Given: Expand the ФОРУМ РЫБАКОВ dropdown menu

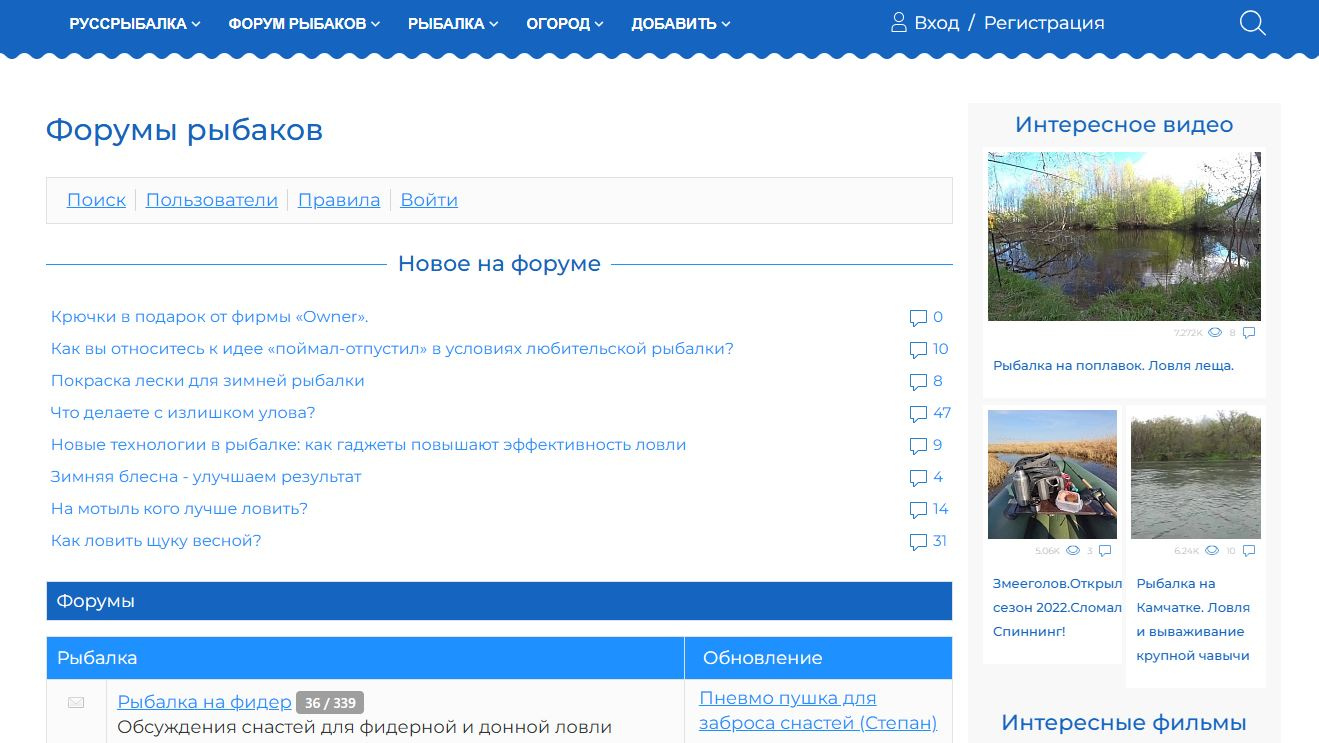Looking at the screenshot, I should tap(304, 24).
